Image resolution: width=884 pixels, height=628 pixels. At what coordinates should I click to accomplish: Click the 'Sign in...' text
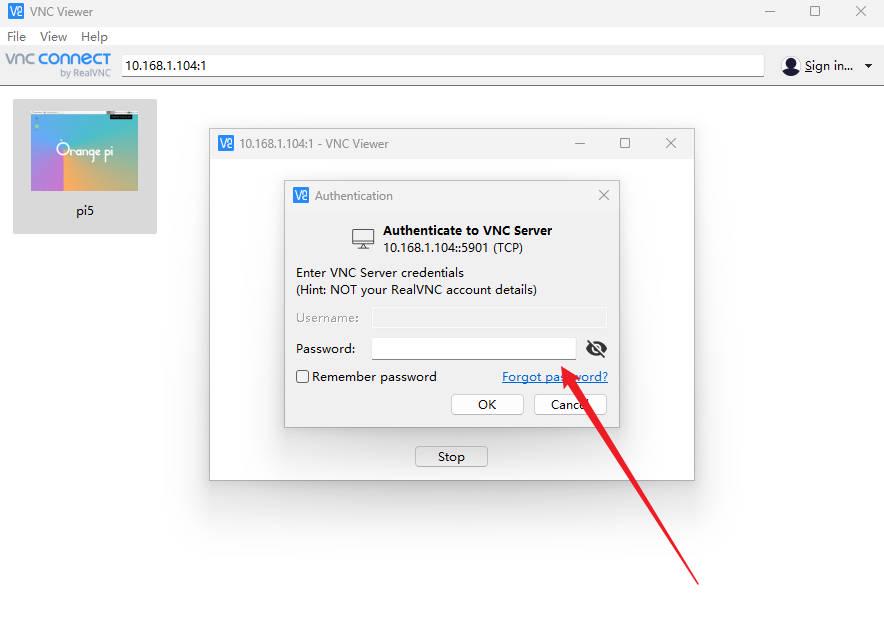[829, 66]
